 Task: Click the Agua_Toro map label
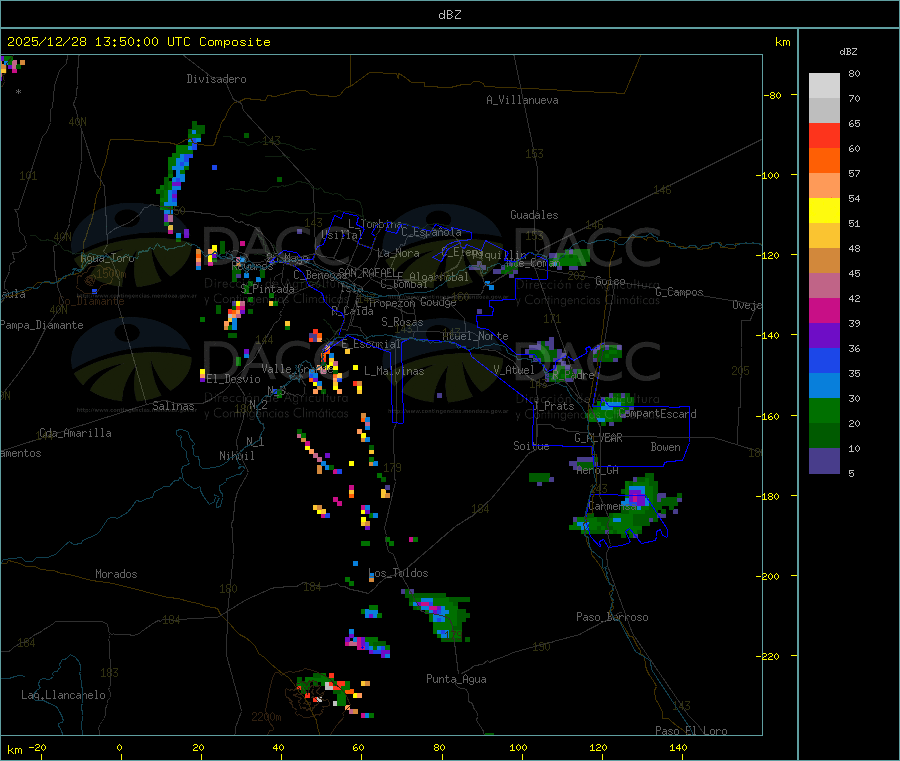pyautogui.click(x=107, y=258)
